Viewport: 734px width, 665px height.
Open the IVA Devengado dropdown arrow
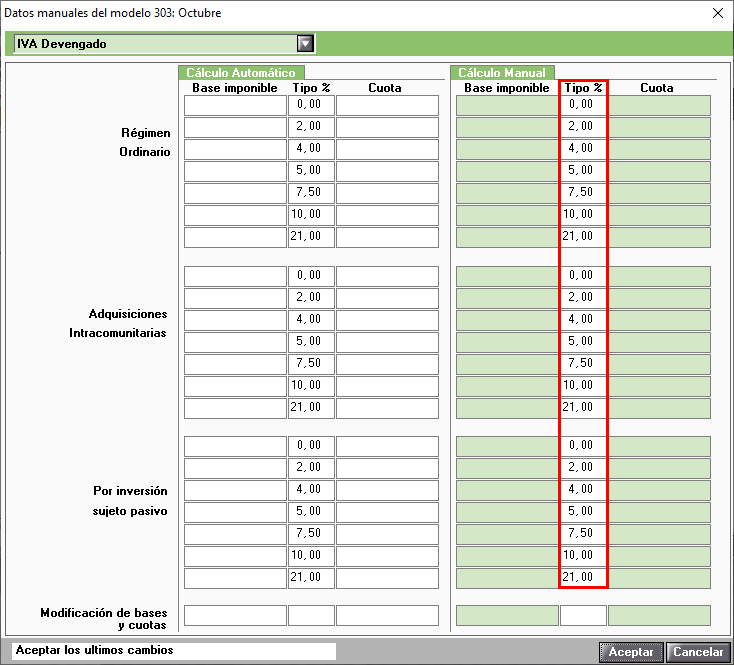pos(306,43)
